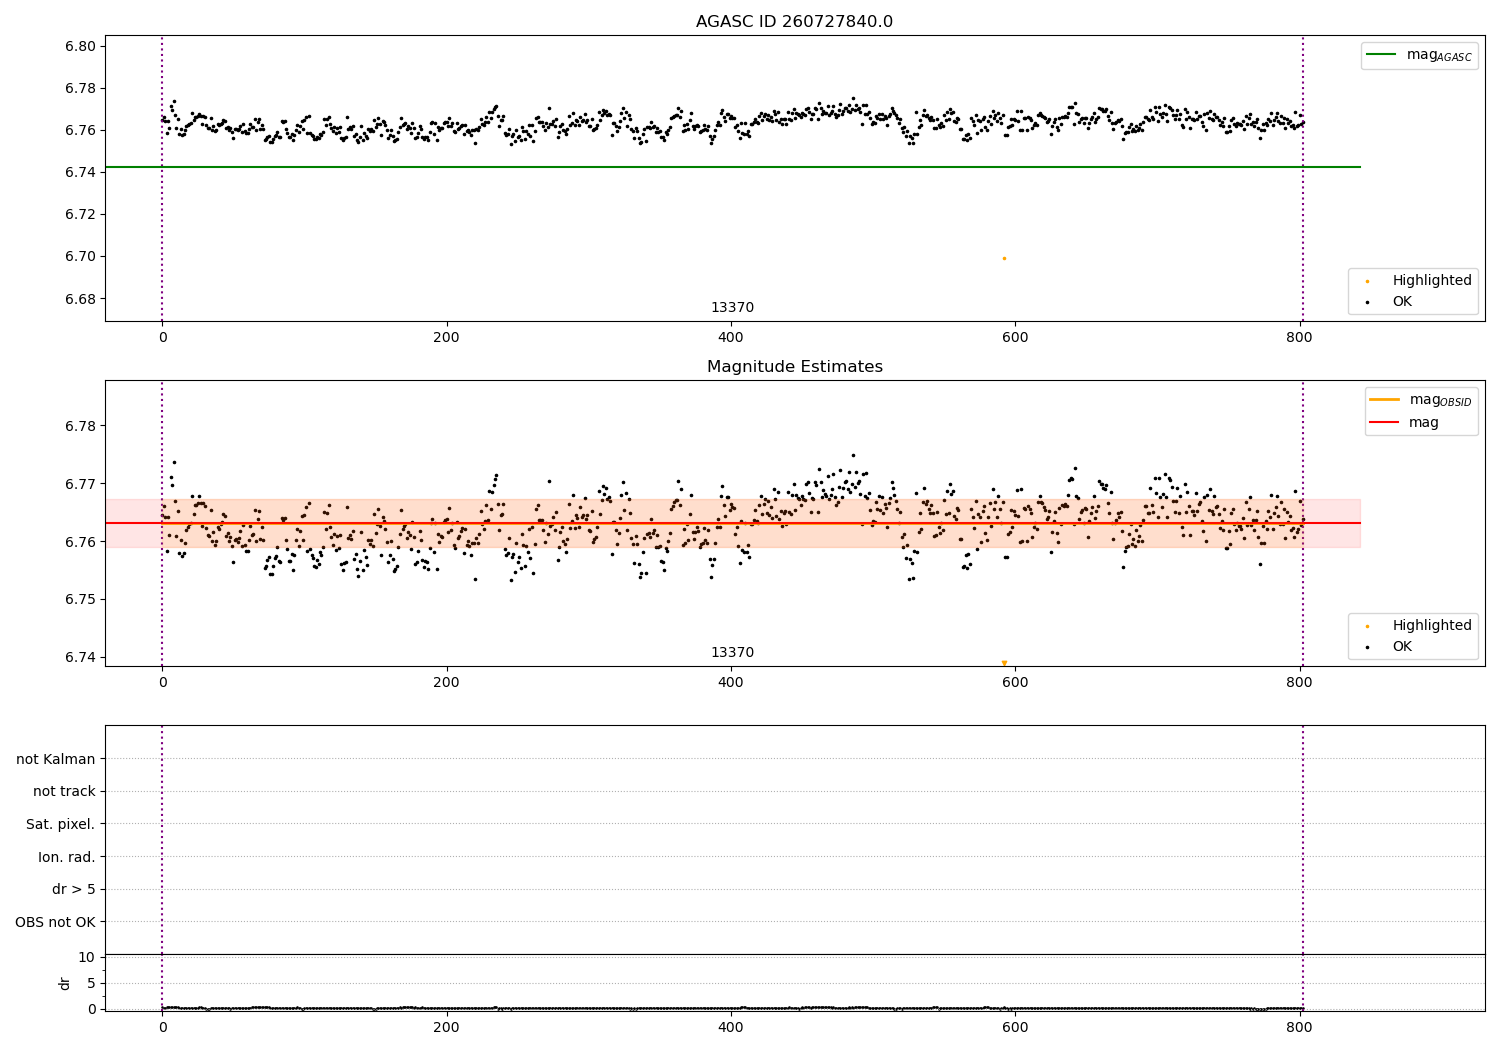Click "Highlighted" in the top plot legend
The height and width of the screenshot is (1050, 1500).
click(1432, 281)
